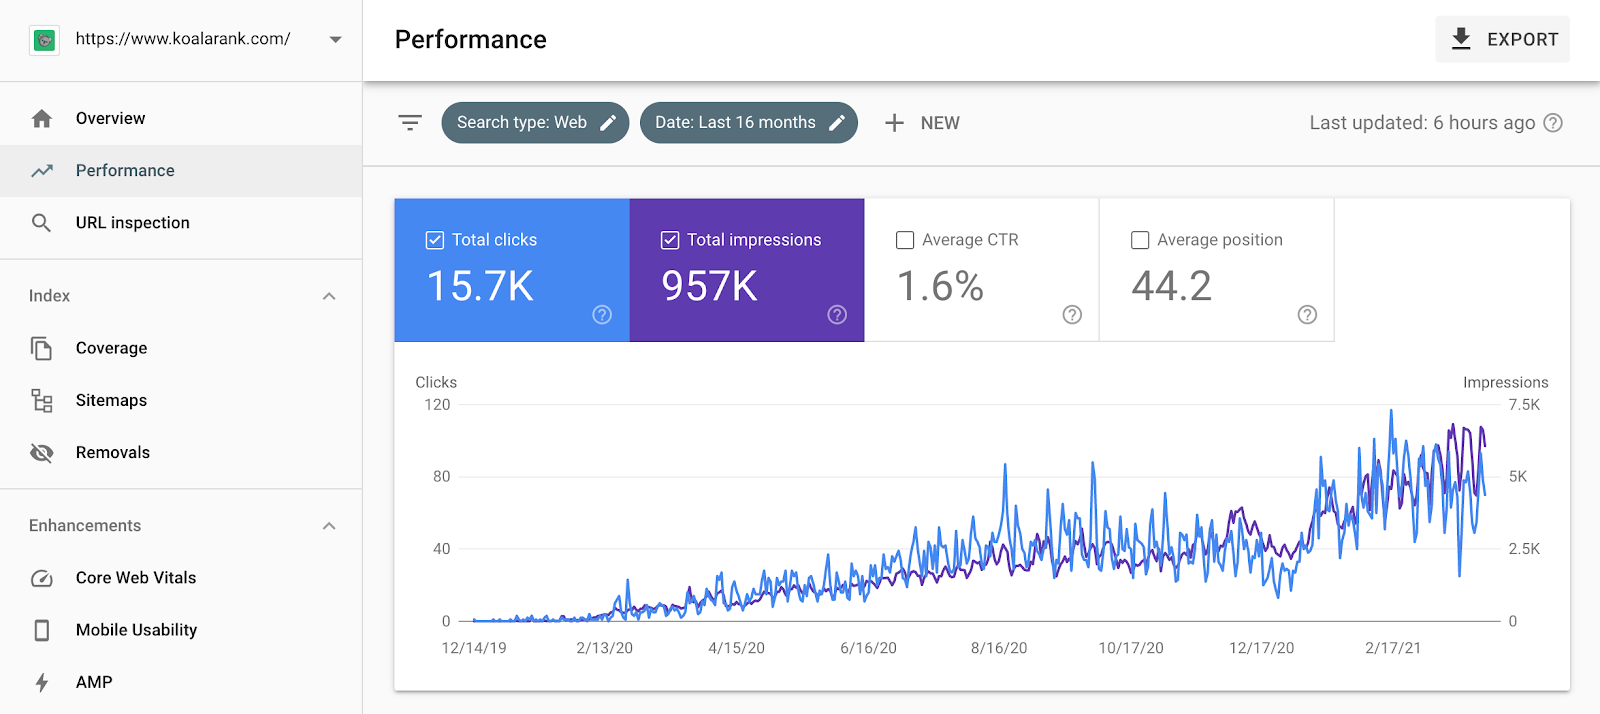The height and width of the screenshot is (714, 1600).
Task: Open the property selector dropdown arrow
Action: coord(335,40)
